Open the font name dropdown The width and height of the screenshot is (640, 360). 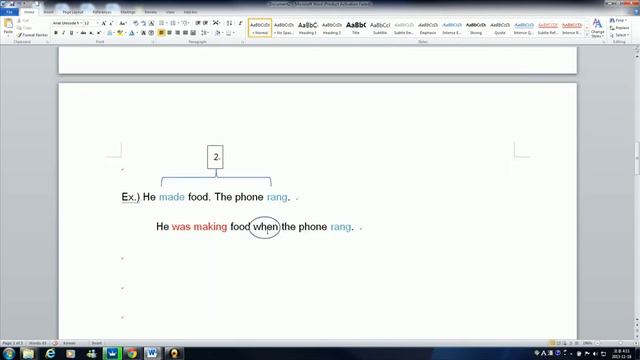click(x=81, y=23)
